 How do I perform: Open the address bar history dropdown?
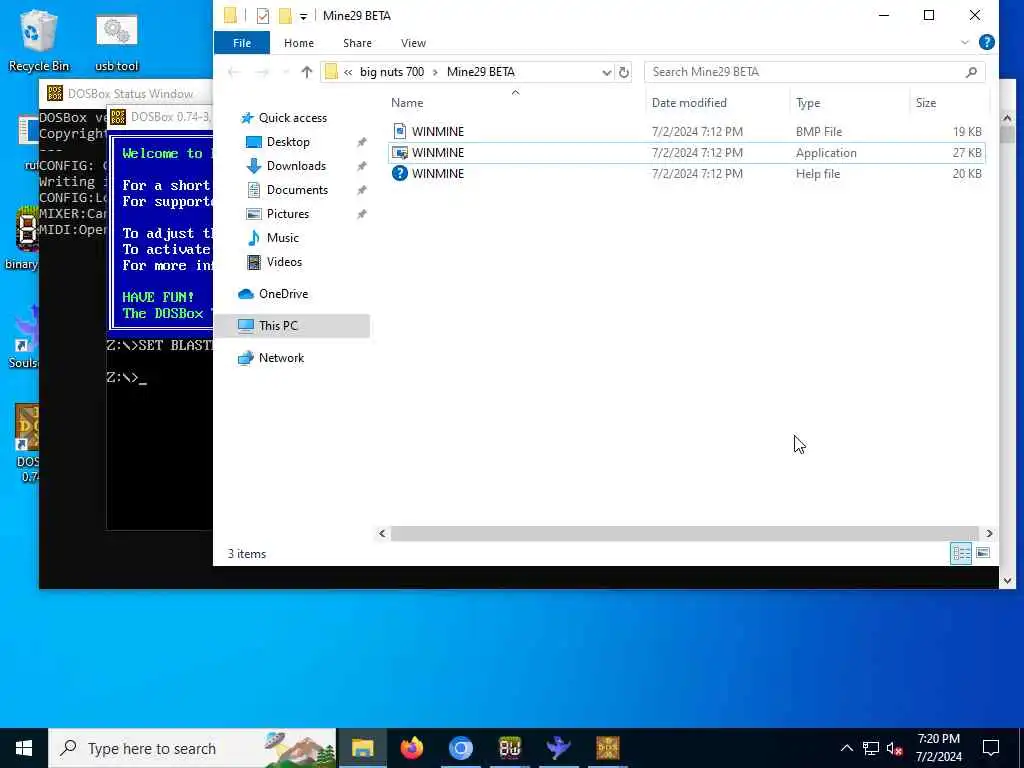tap(606, 72)
